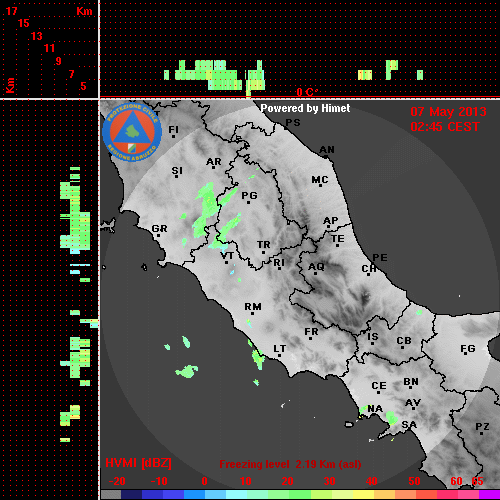Select the TE city label
Screen dimensions: 500x500
click(x=338, y=239)
